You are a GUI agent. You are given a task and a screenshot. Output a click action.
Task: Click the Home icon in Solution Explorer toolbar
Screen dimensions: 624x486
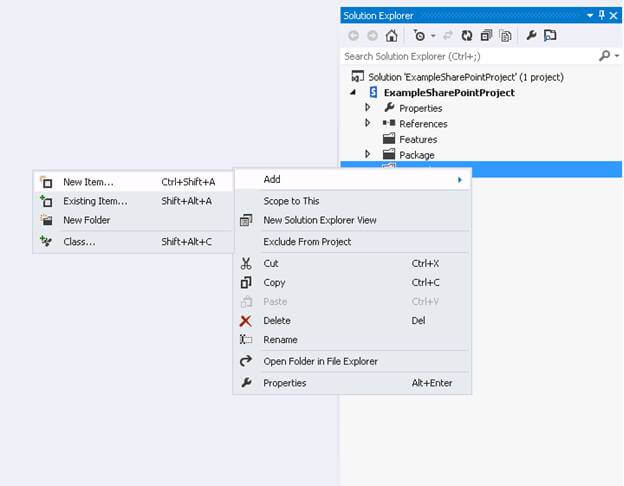click(392, 36)
